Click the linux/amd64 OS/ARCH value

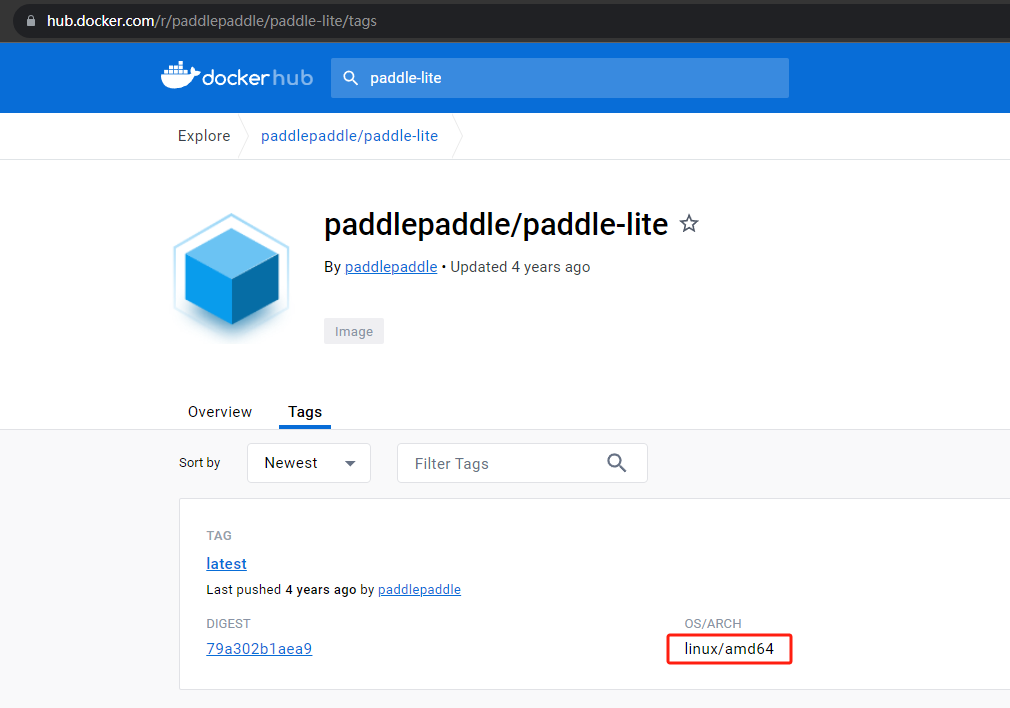coord(729,649)
